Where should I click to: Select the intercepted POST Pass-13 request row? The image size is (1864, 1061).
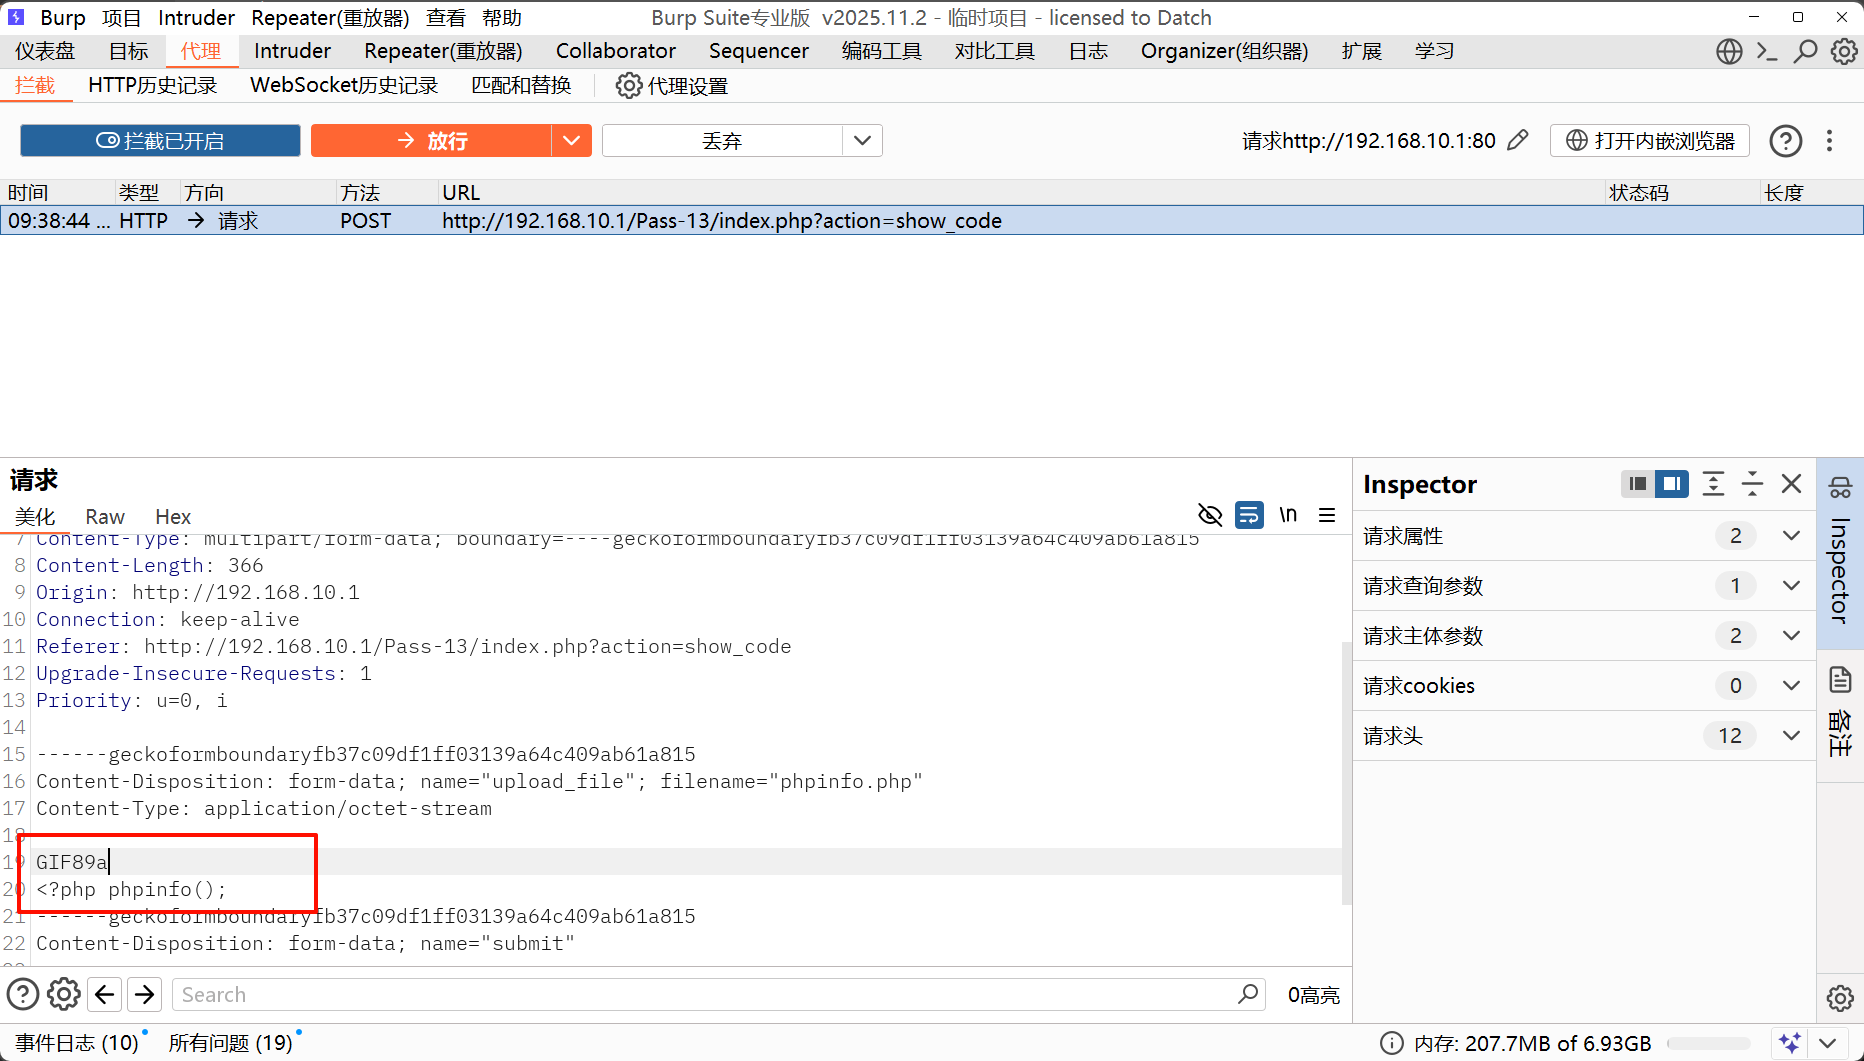pos(932,221)
